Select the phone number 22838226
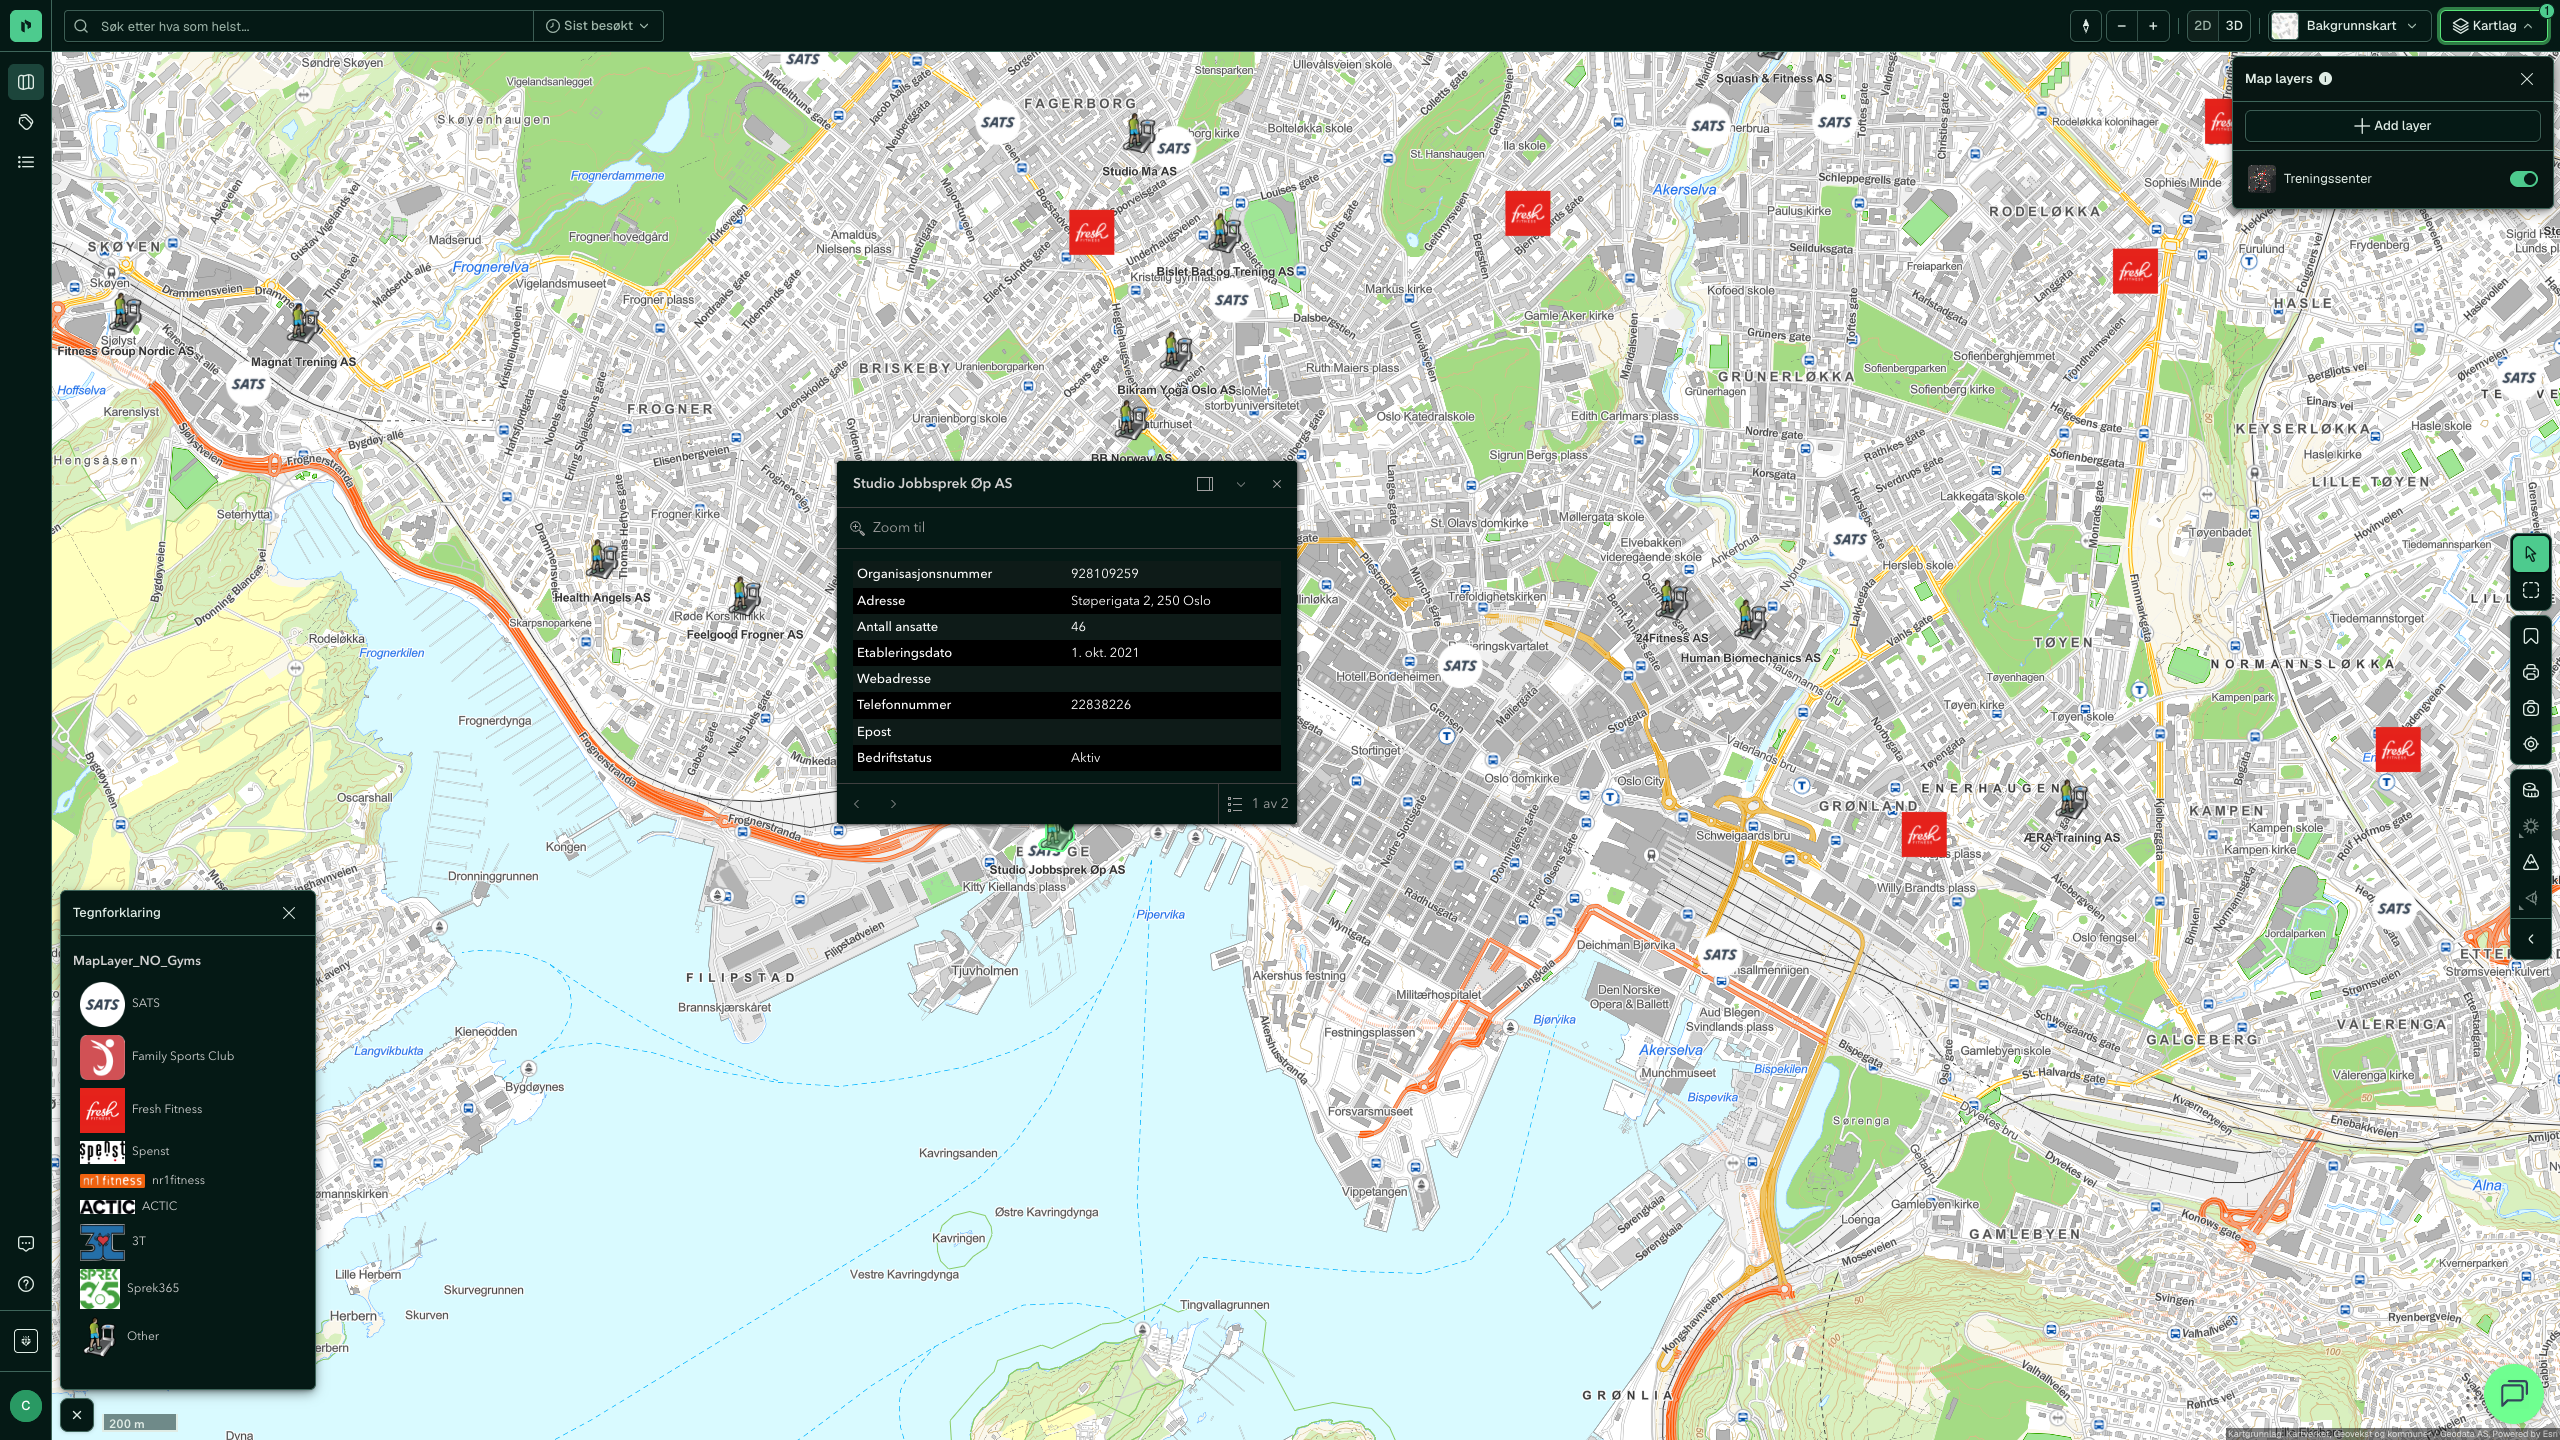The height and width of the screenshot is (1440, 2560). (1101, 705)
